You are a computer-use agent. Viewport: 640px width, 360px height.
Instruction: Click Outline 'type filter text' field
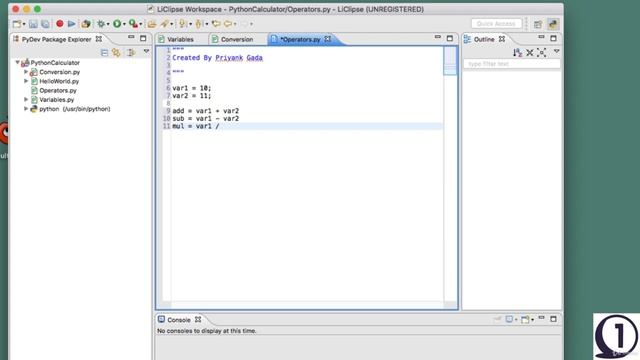pyautogui.click(x=512, y=64)
